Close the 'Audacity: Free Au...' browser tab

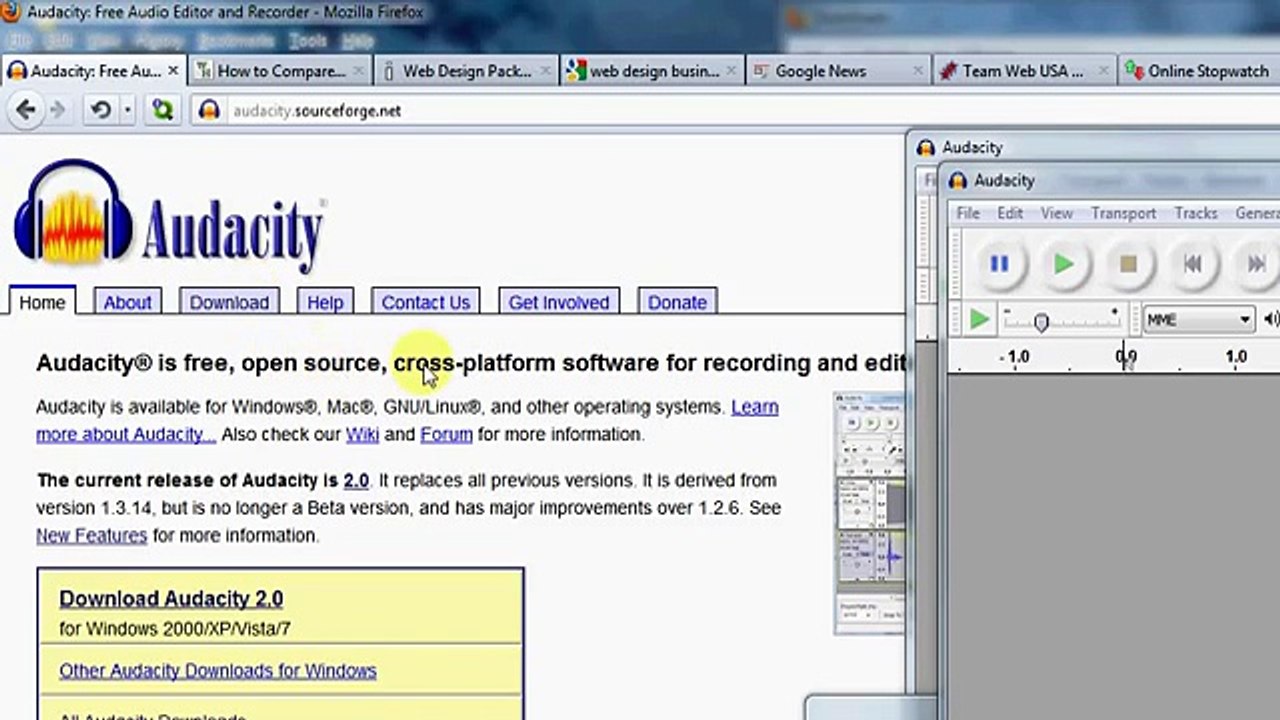(173, 71)
